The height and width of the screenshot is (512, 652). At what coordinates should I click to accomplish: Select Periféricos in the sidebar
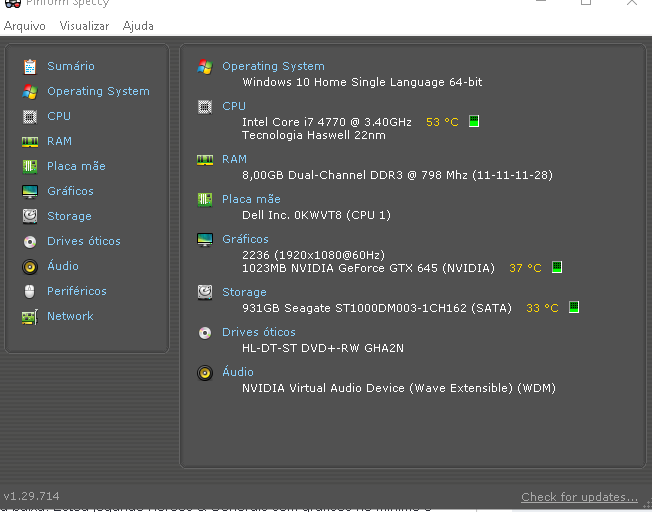[x=77, y=291]
